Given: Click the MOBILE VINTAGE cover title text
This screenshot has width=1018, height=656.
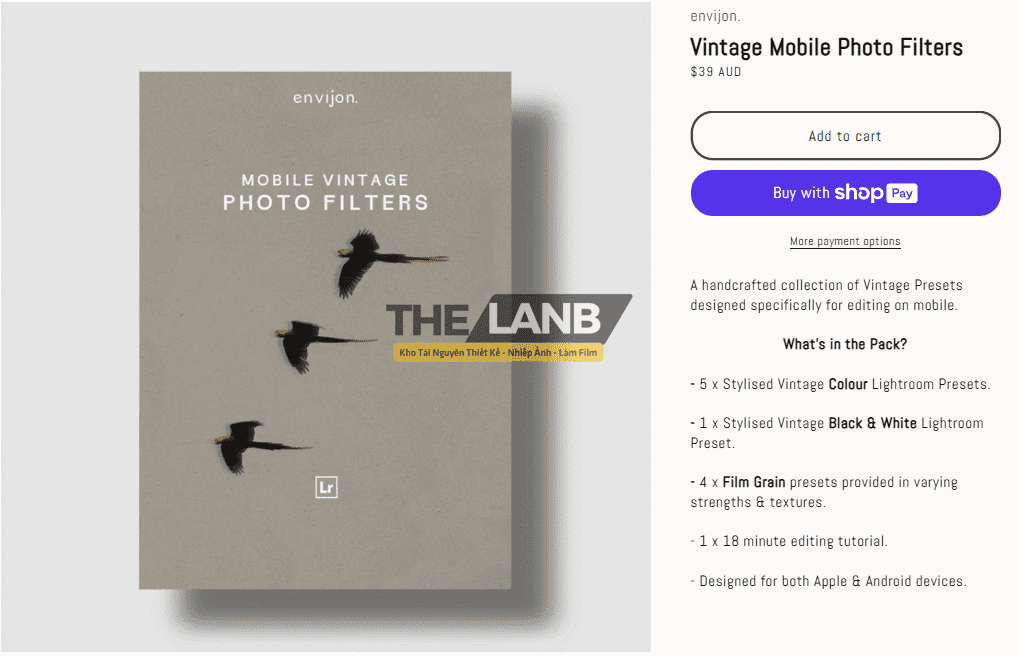Looking at the screenshot, I should click(x=325, y=180).
